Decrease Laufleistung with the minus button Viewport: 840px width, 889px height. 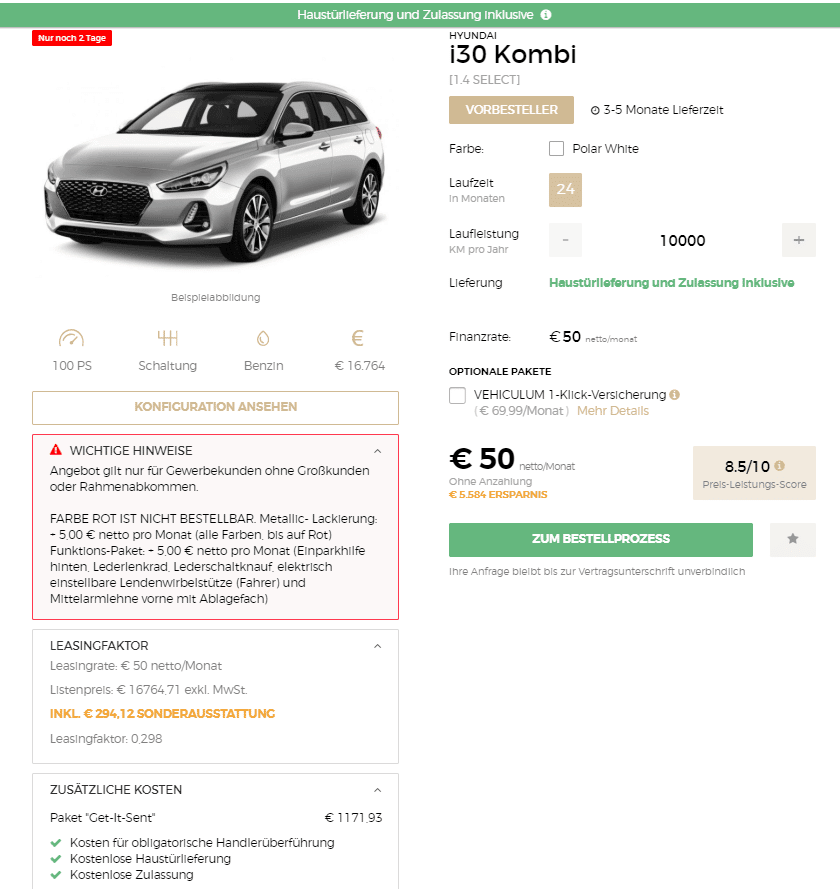pos(565,240)
